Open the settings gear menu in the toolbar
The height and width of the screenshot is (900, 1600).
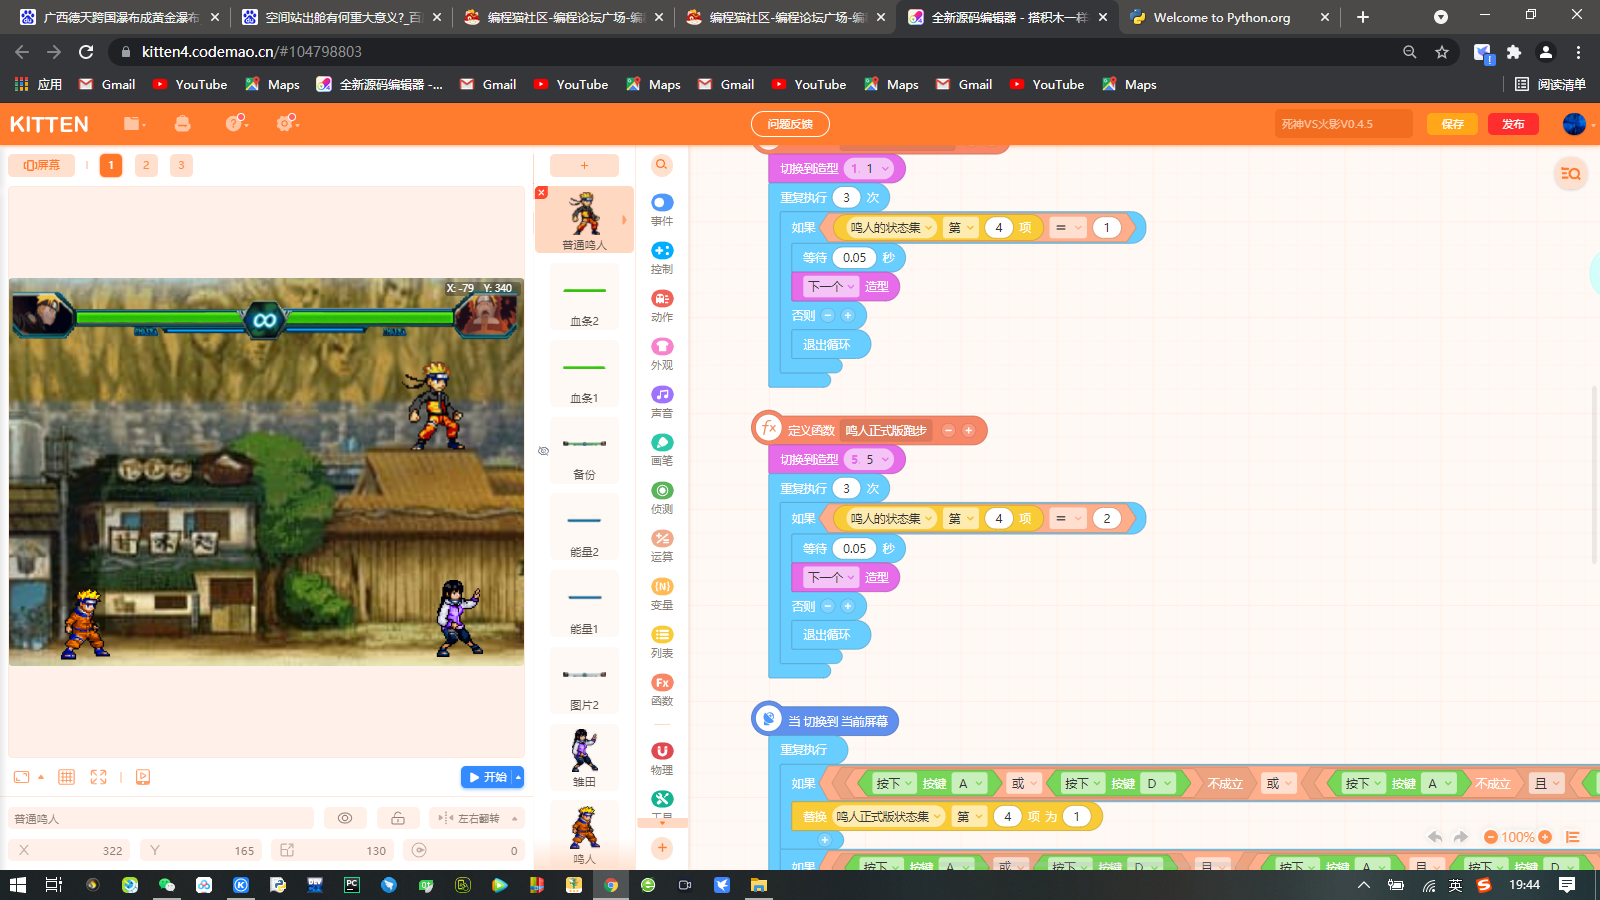click(287, 123)
